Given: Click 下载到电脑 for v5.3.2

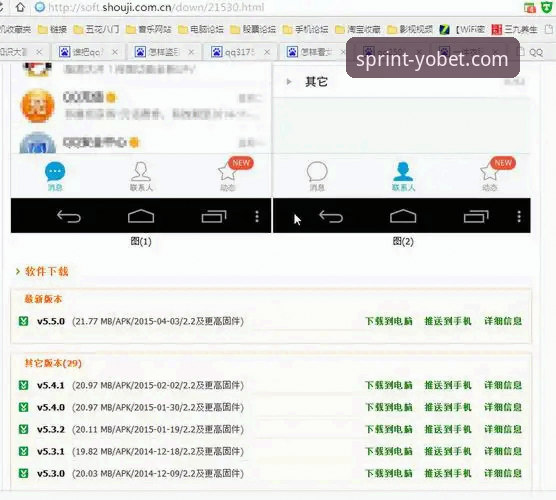Looking at the screenshot, I should [389, 429].
